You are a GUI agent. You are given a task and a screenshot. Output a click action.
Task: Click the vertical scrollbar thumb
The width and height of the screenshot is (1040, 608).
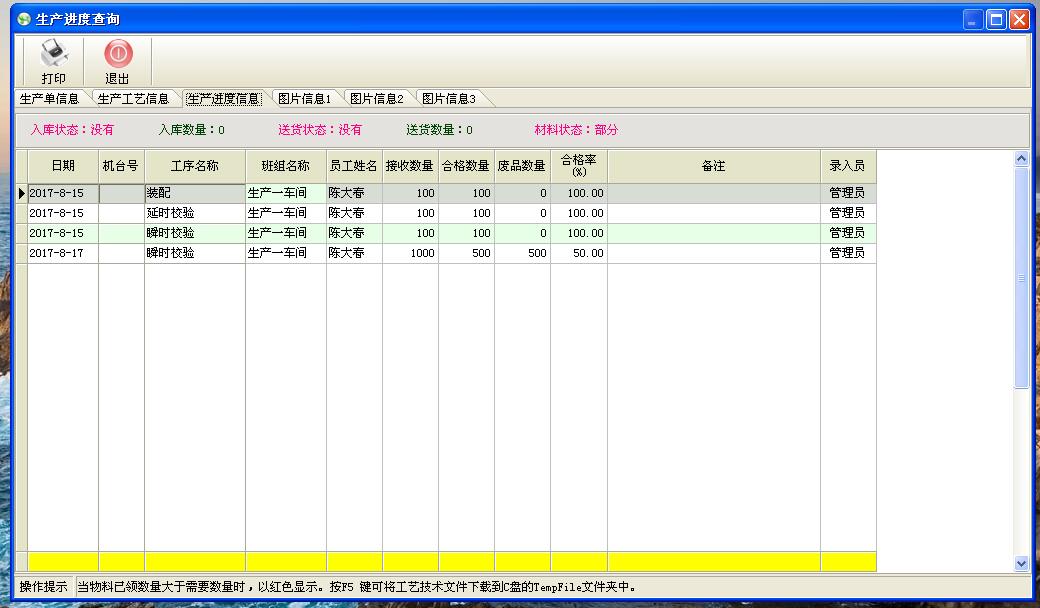(x=1021, y=278)
